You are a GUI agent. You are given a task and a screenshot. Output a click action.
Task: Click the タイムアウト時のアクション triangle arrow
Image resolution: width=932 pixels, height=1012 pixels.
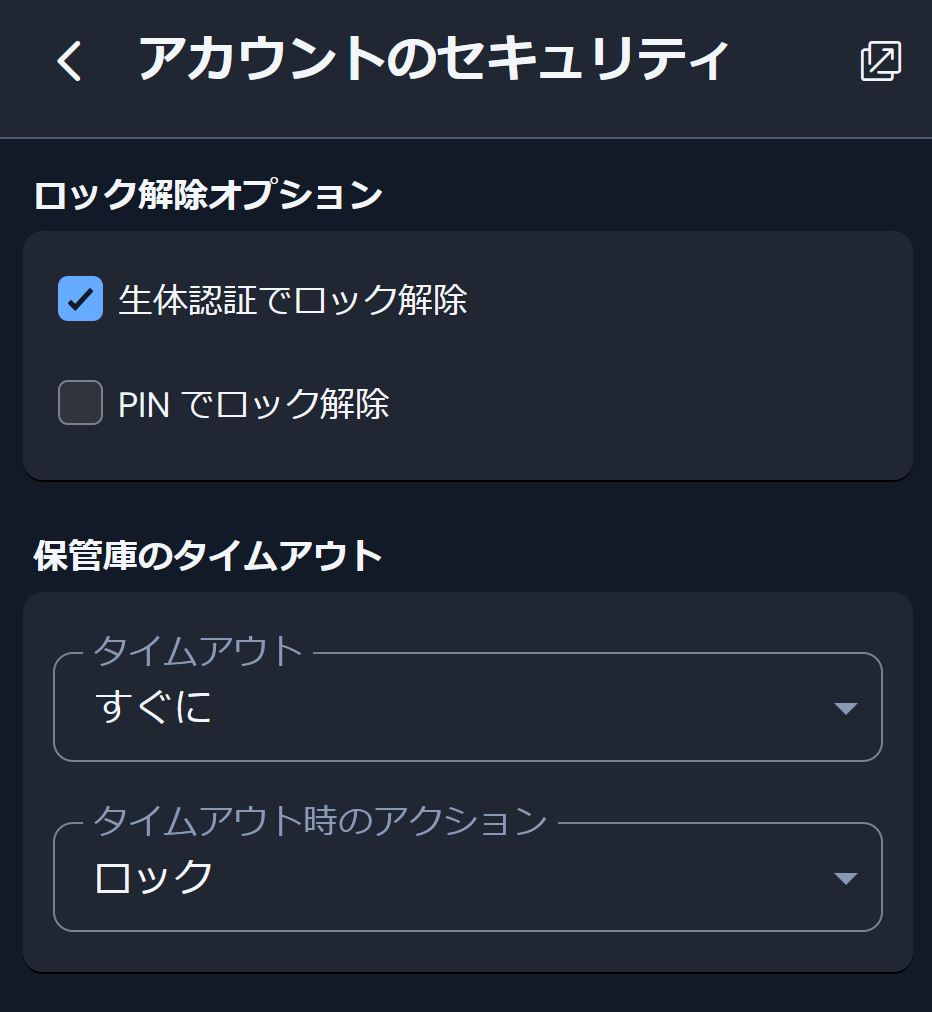(846, 878)
